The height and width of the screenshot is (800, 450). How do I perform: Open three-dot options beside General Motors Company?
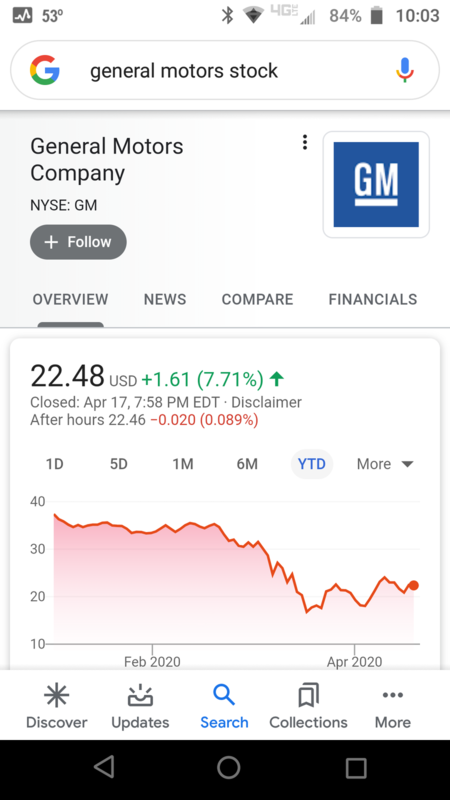coord(305,142)
